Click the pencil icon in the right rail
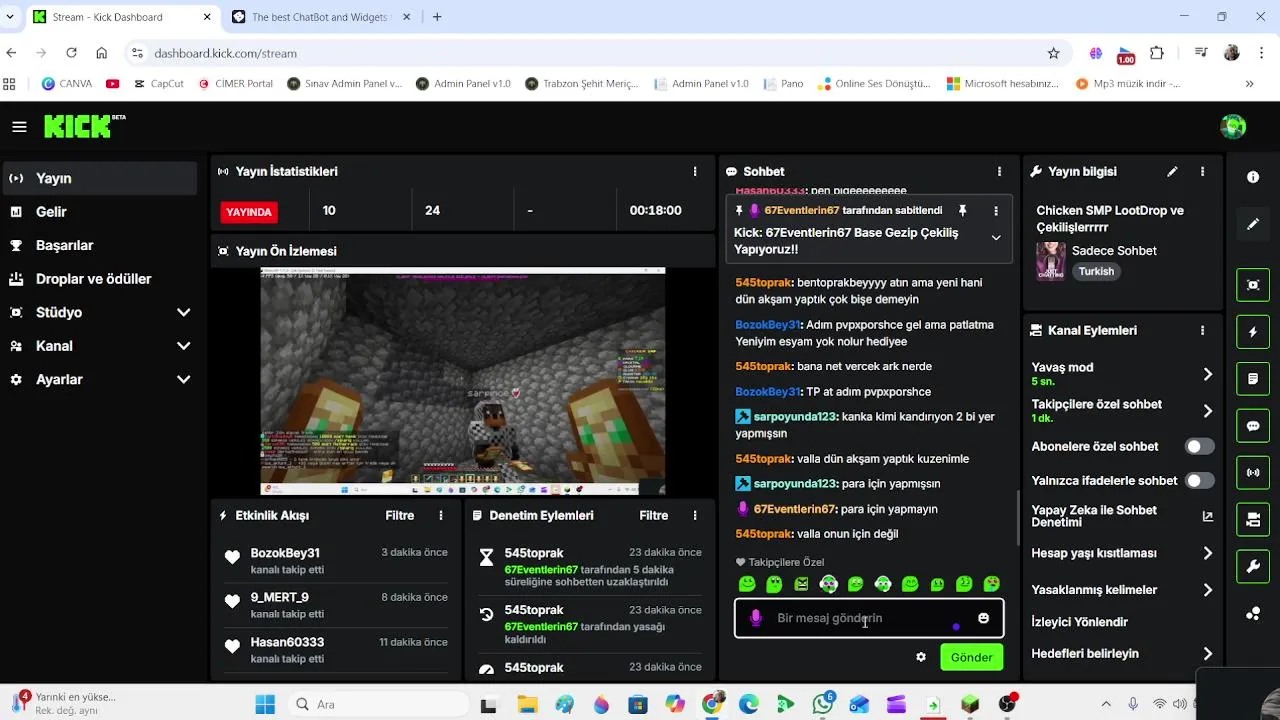This screenshot has width=1280, height=720. pos(1253,224)
